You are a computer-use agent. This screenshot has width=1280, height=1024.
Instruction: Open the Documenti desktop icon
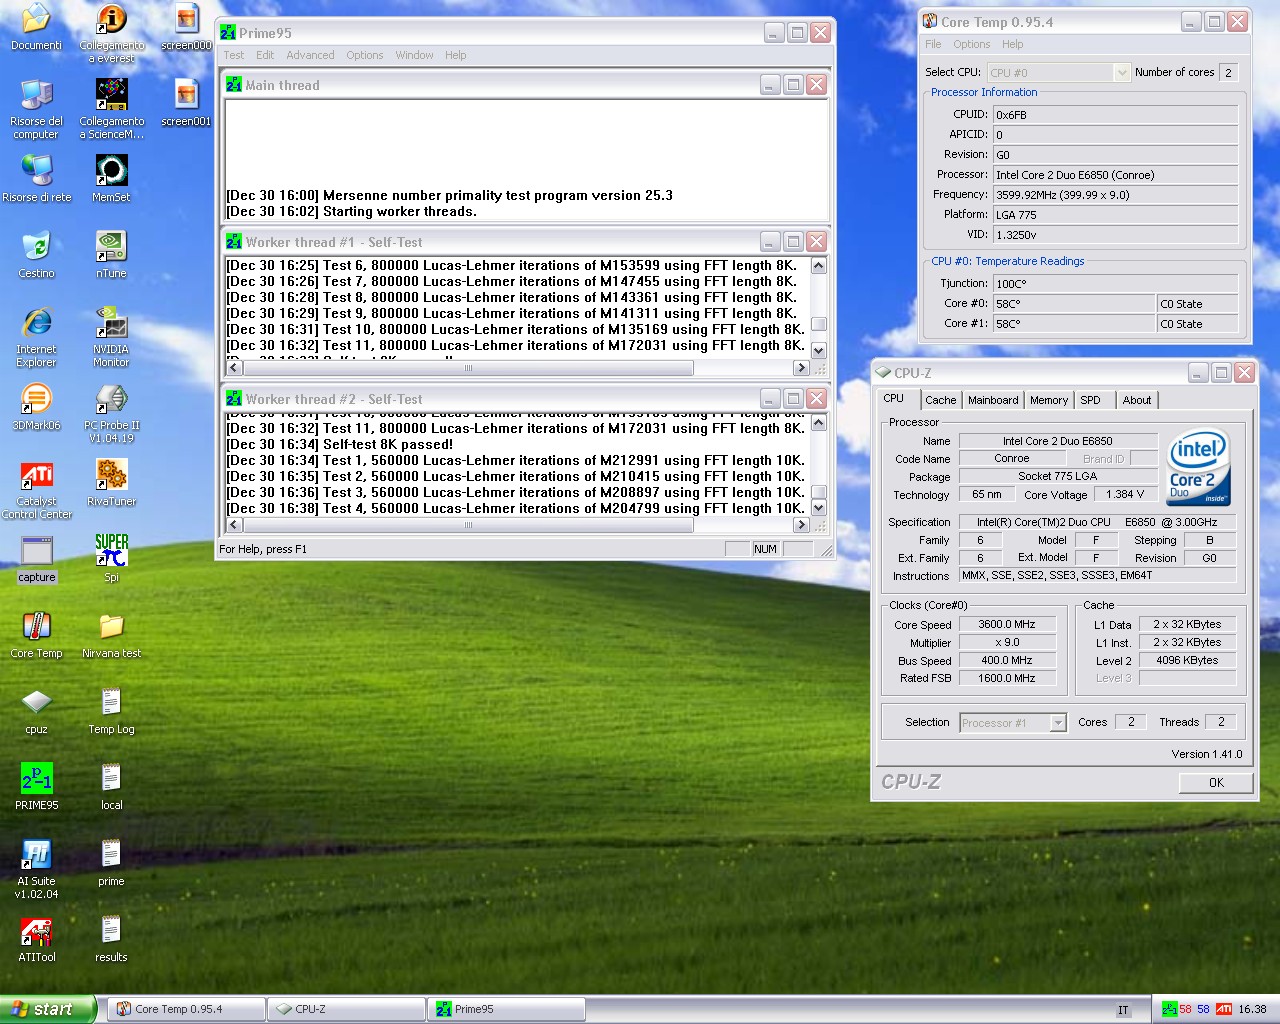tap(36, 27)
